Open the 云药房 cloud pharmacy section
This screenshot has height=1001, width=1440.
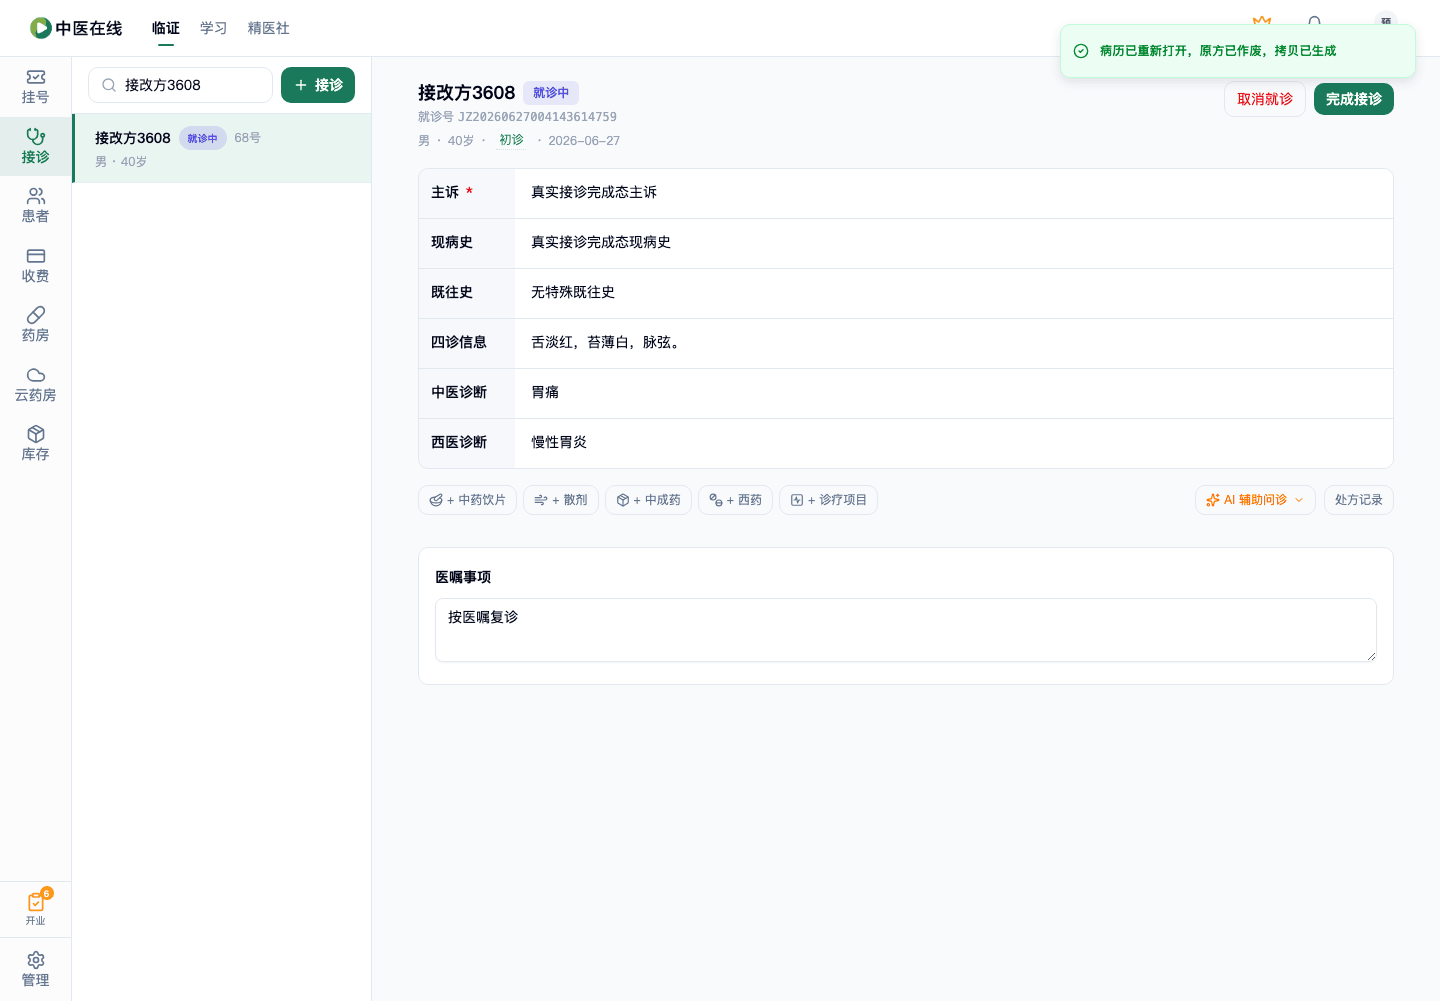click(35, 385)
